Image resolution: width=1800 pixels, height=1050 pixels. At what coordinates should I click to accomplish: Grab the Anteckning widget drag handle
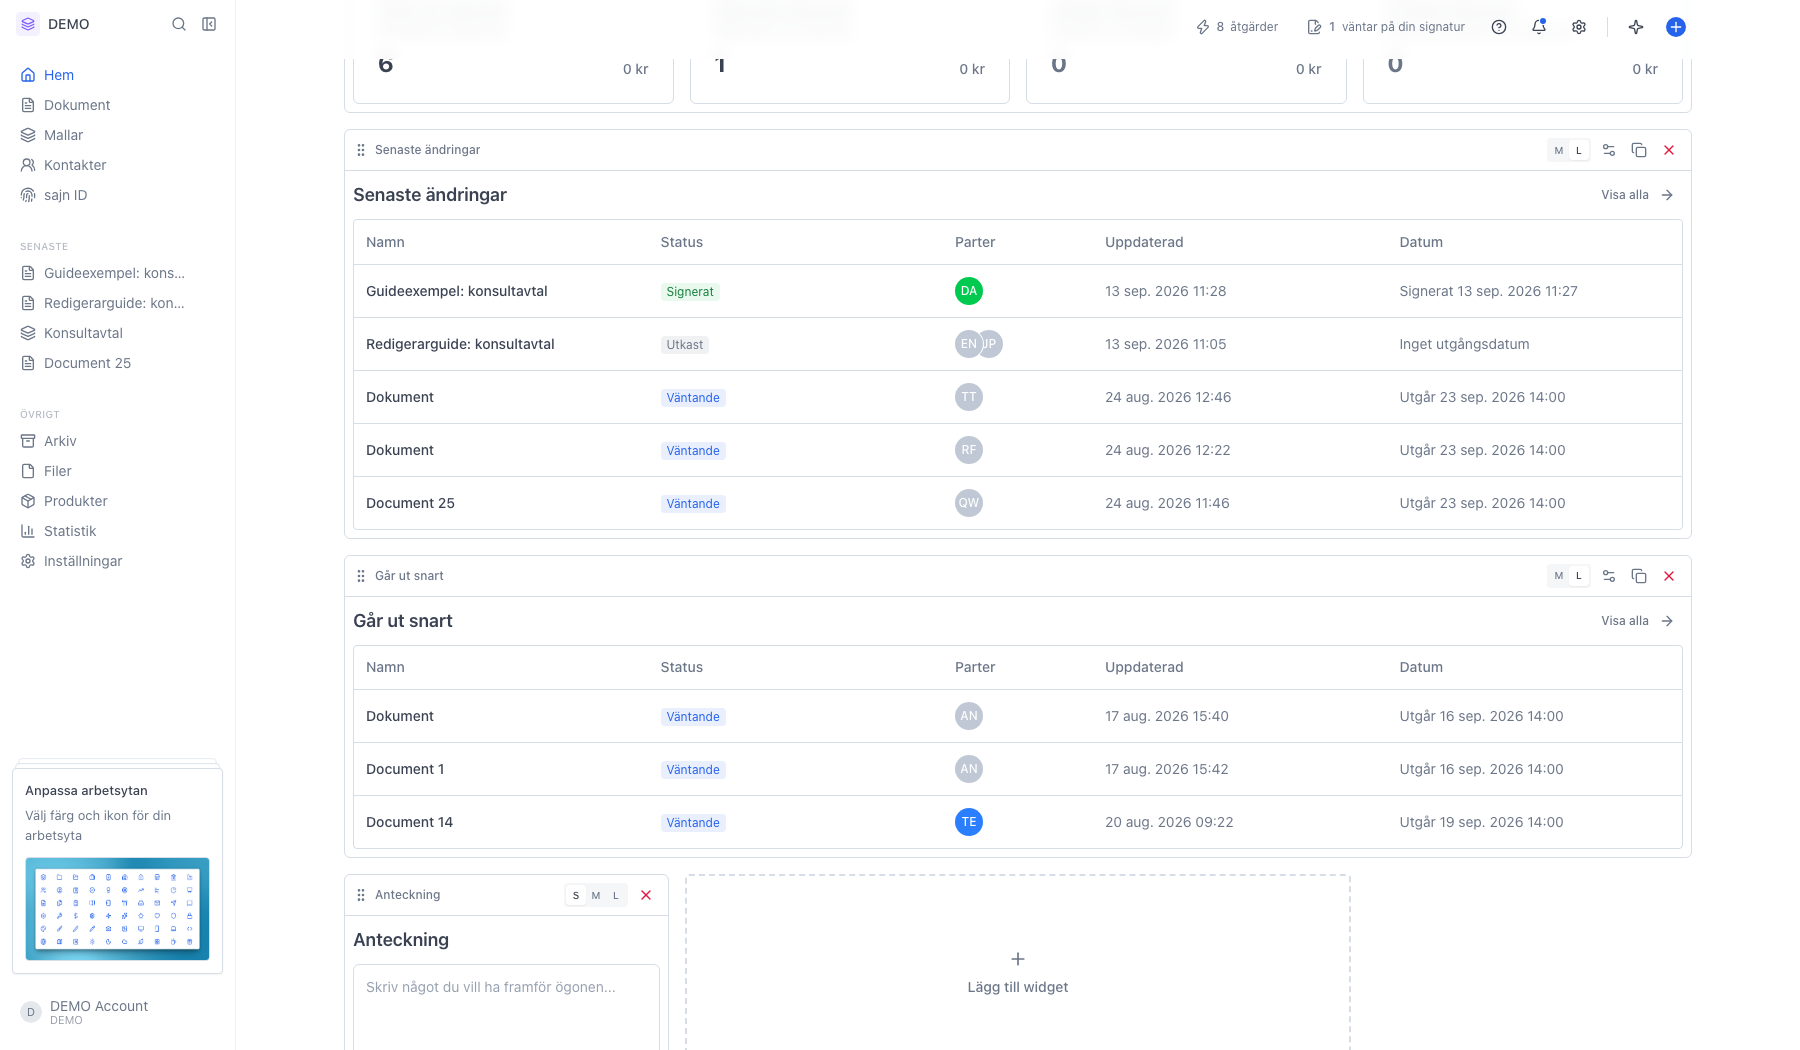361,895
